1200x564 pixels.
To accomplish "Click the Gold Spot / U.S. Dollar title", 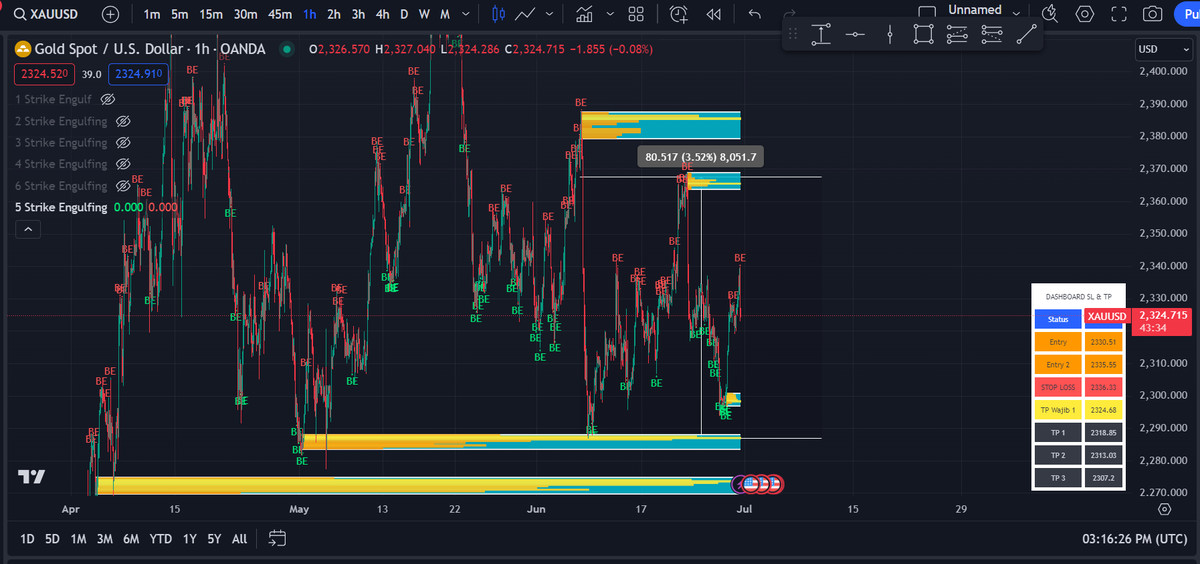I will 152,49.
